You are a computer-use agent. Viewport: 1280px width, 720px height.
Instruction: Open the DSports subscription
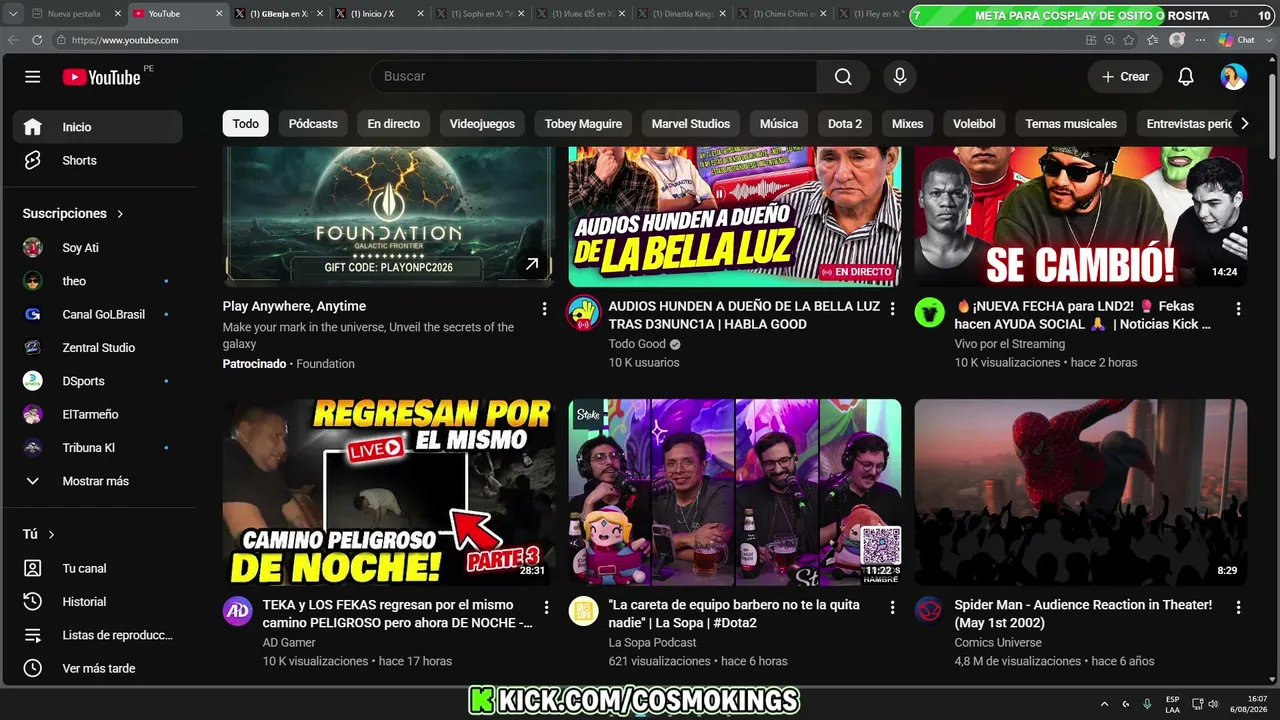[x=98, y=381]
